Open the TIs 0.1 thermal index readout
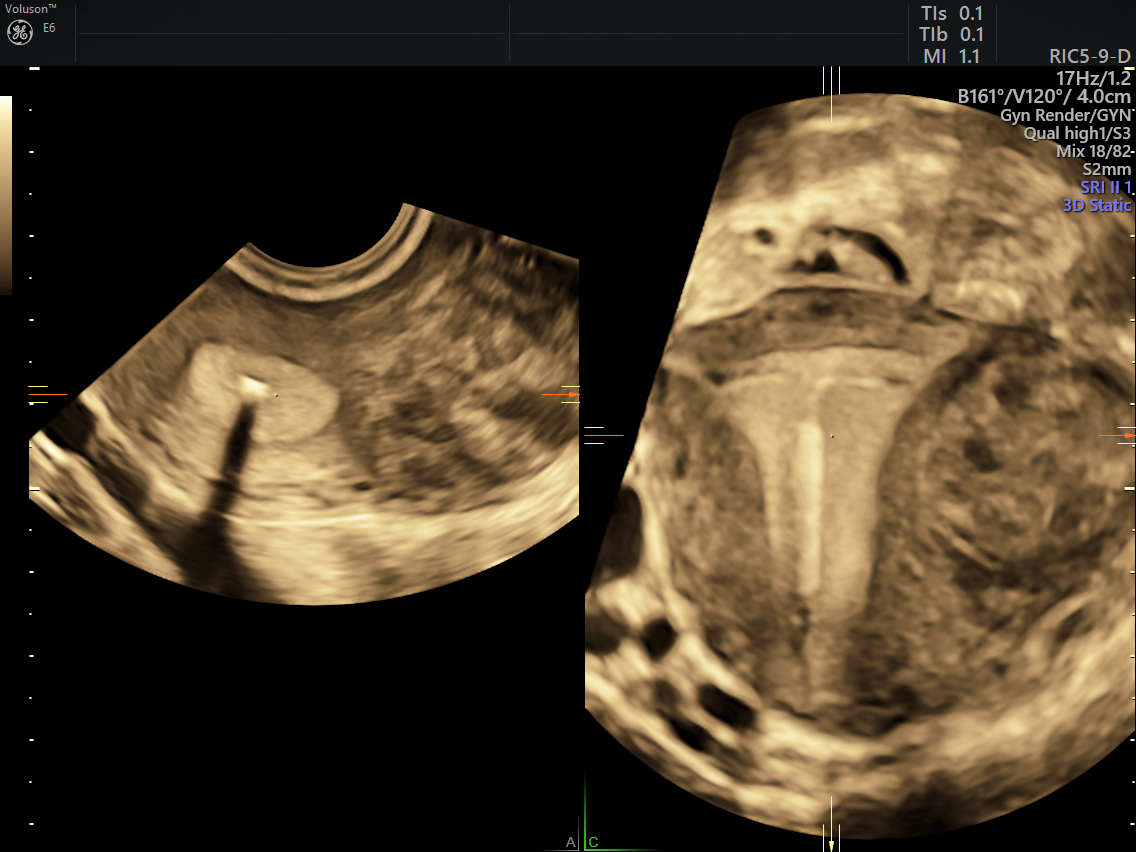This screenshot has width=1136, height=852. [x=951, y=13]
